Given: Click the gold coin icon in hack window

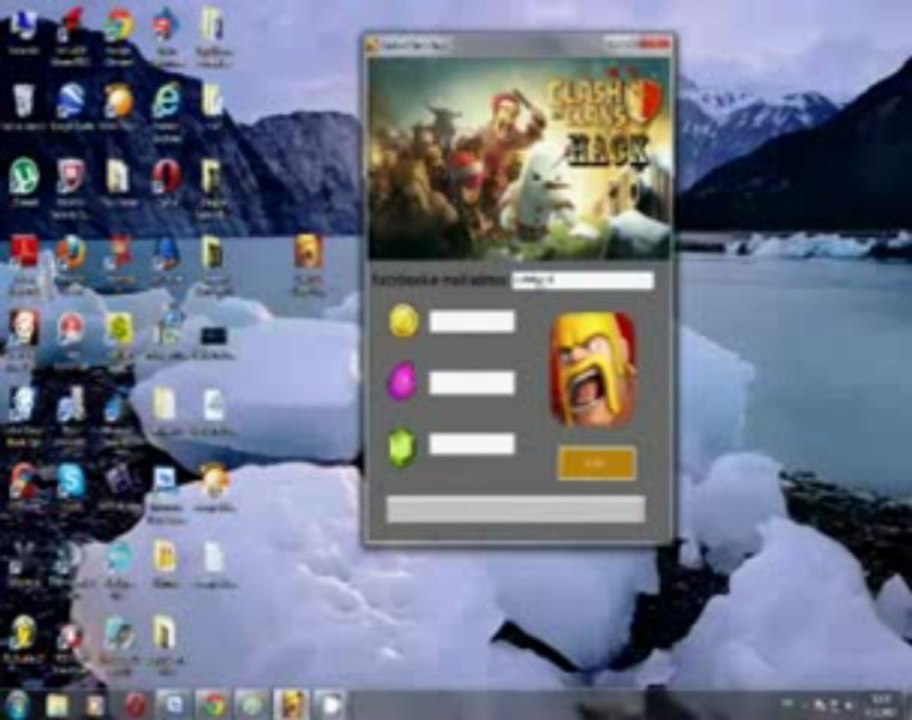Looking at the screenshot, I should pos(404,321).
